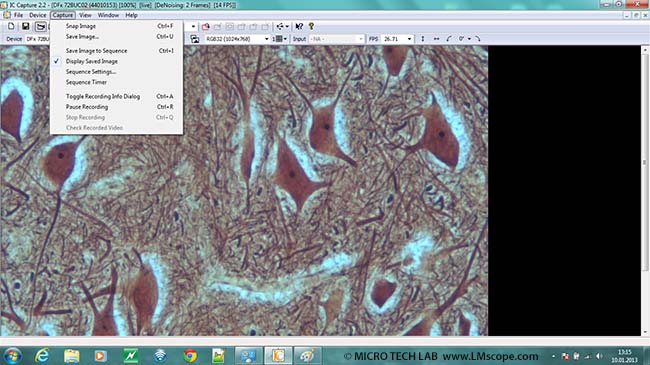Switch to IC Capture taskbar button
Viewport: 650px width, 365px height.
(x=278, y=355)
